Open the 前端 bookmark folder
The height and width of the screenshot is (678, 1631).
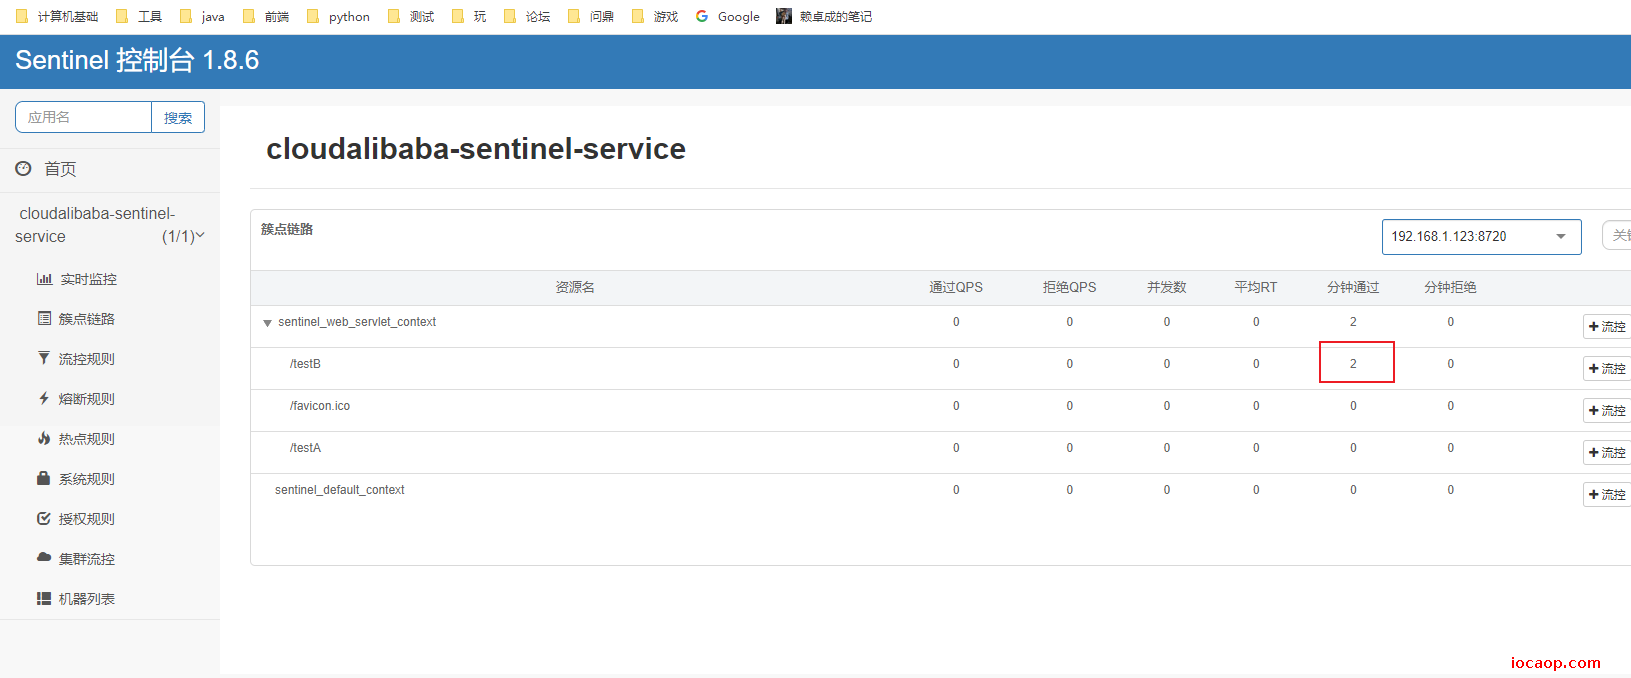click(266, 16)
